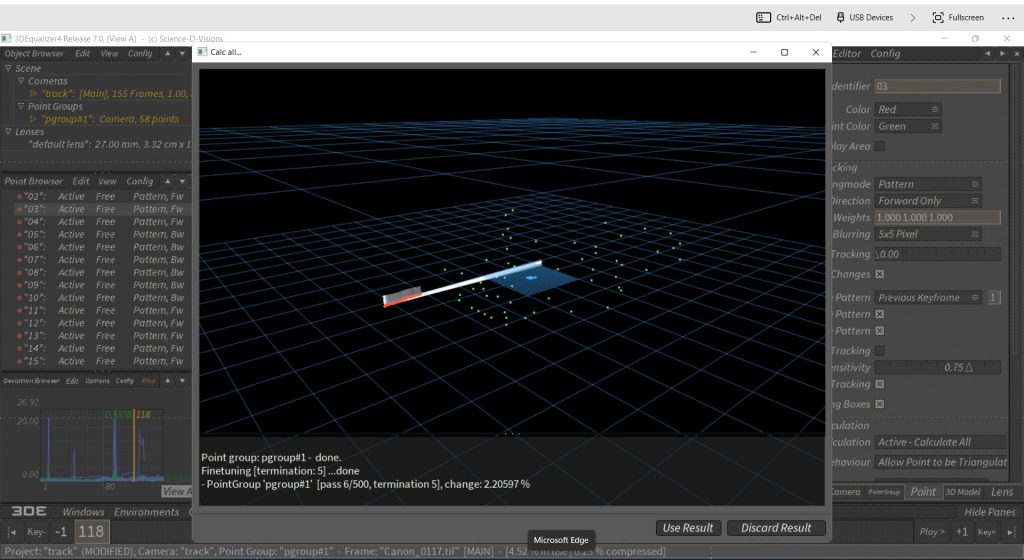
Task: Expand the "pgroup#1" point group entry
Action: click(33, 119)
